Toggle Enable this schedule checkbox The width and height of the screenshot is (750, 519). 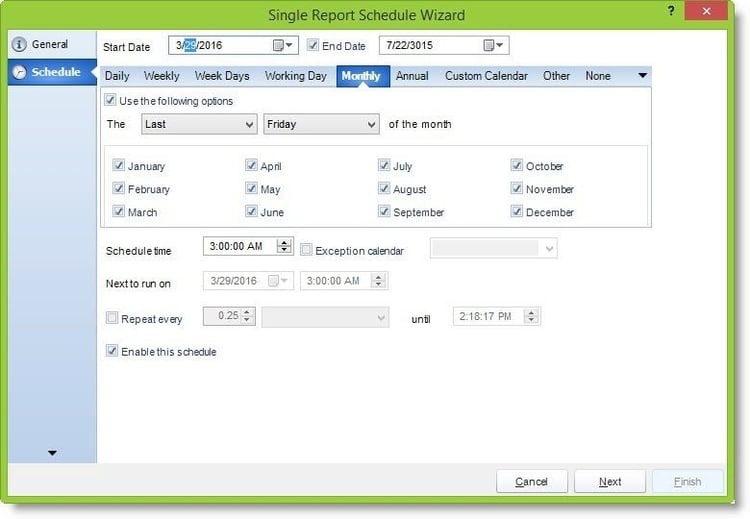coord(112,351)
